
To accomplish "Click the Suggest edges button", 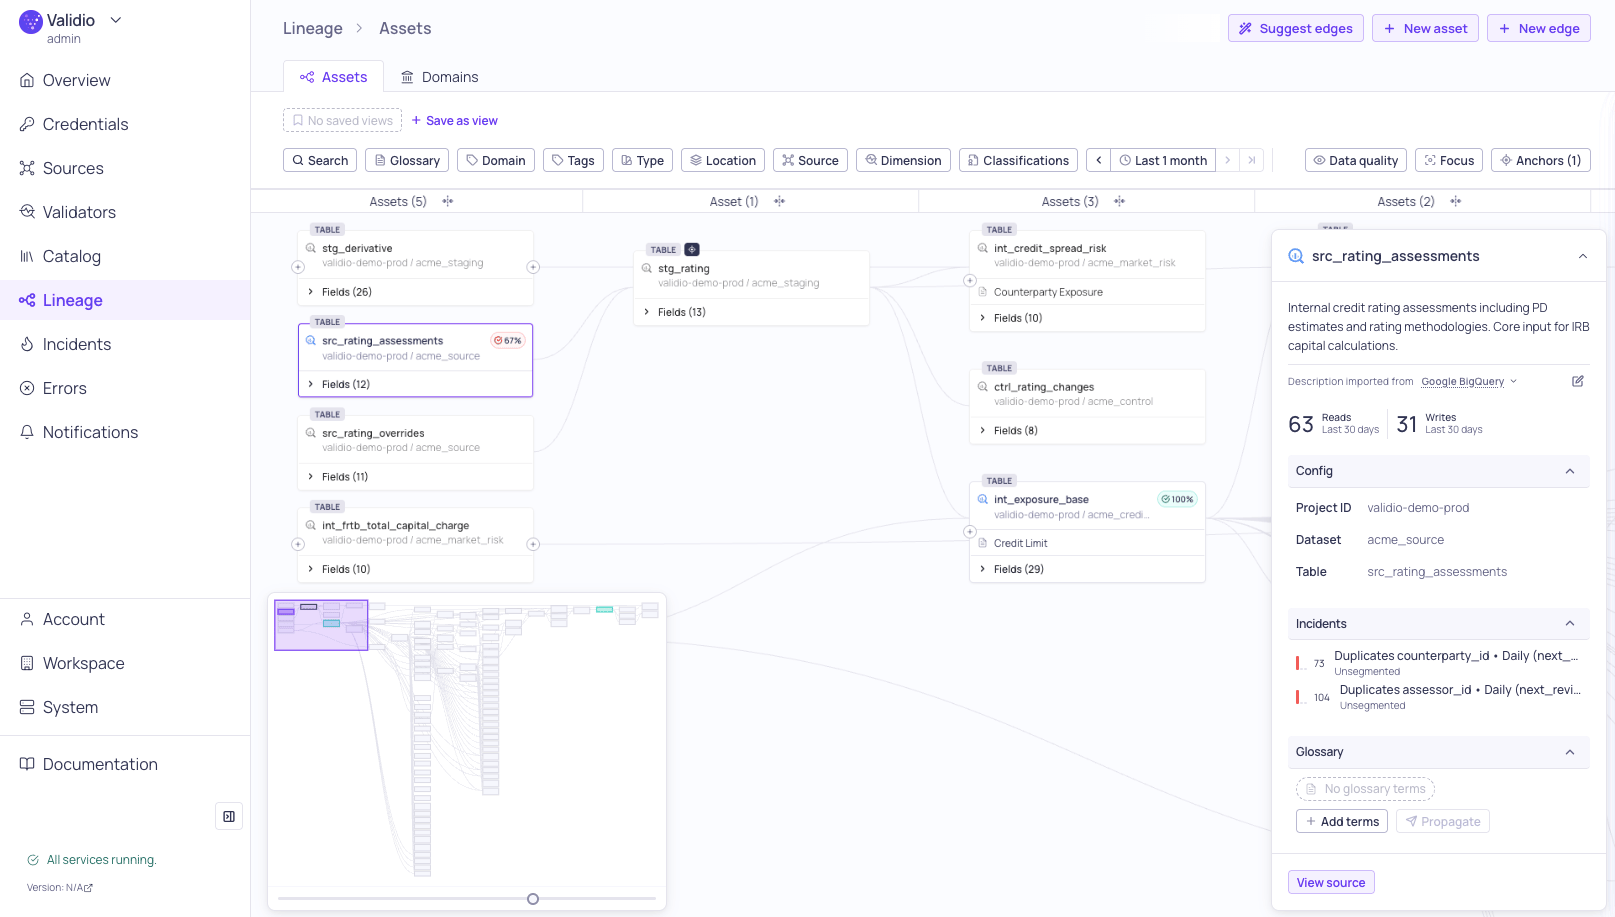I will pos(1295,28).
